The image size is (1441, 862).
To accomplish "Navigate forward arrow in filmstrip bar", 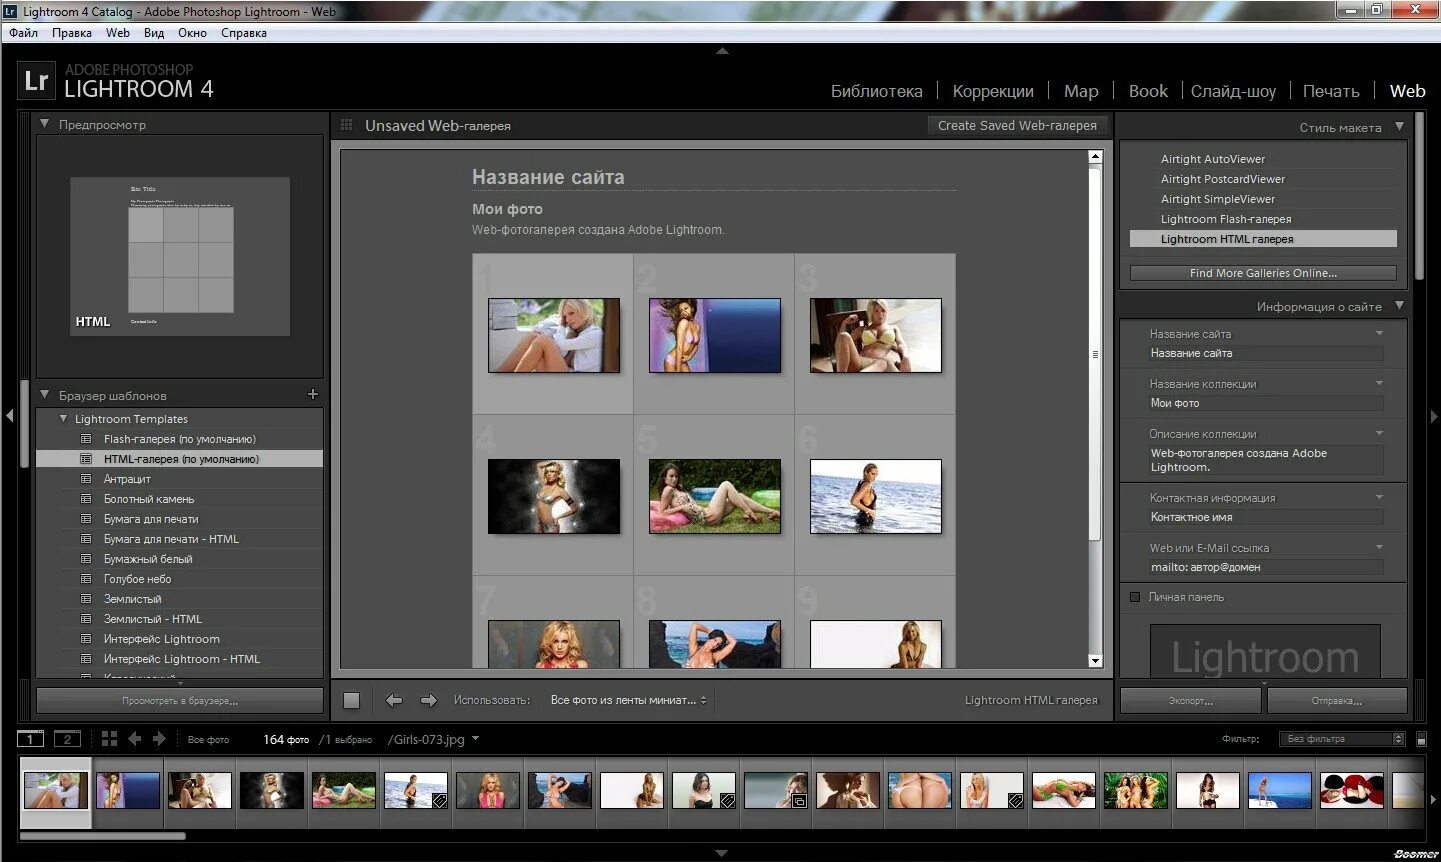I will (159, 739).
